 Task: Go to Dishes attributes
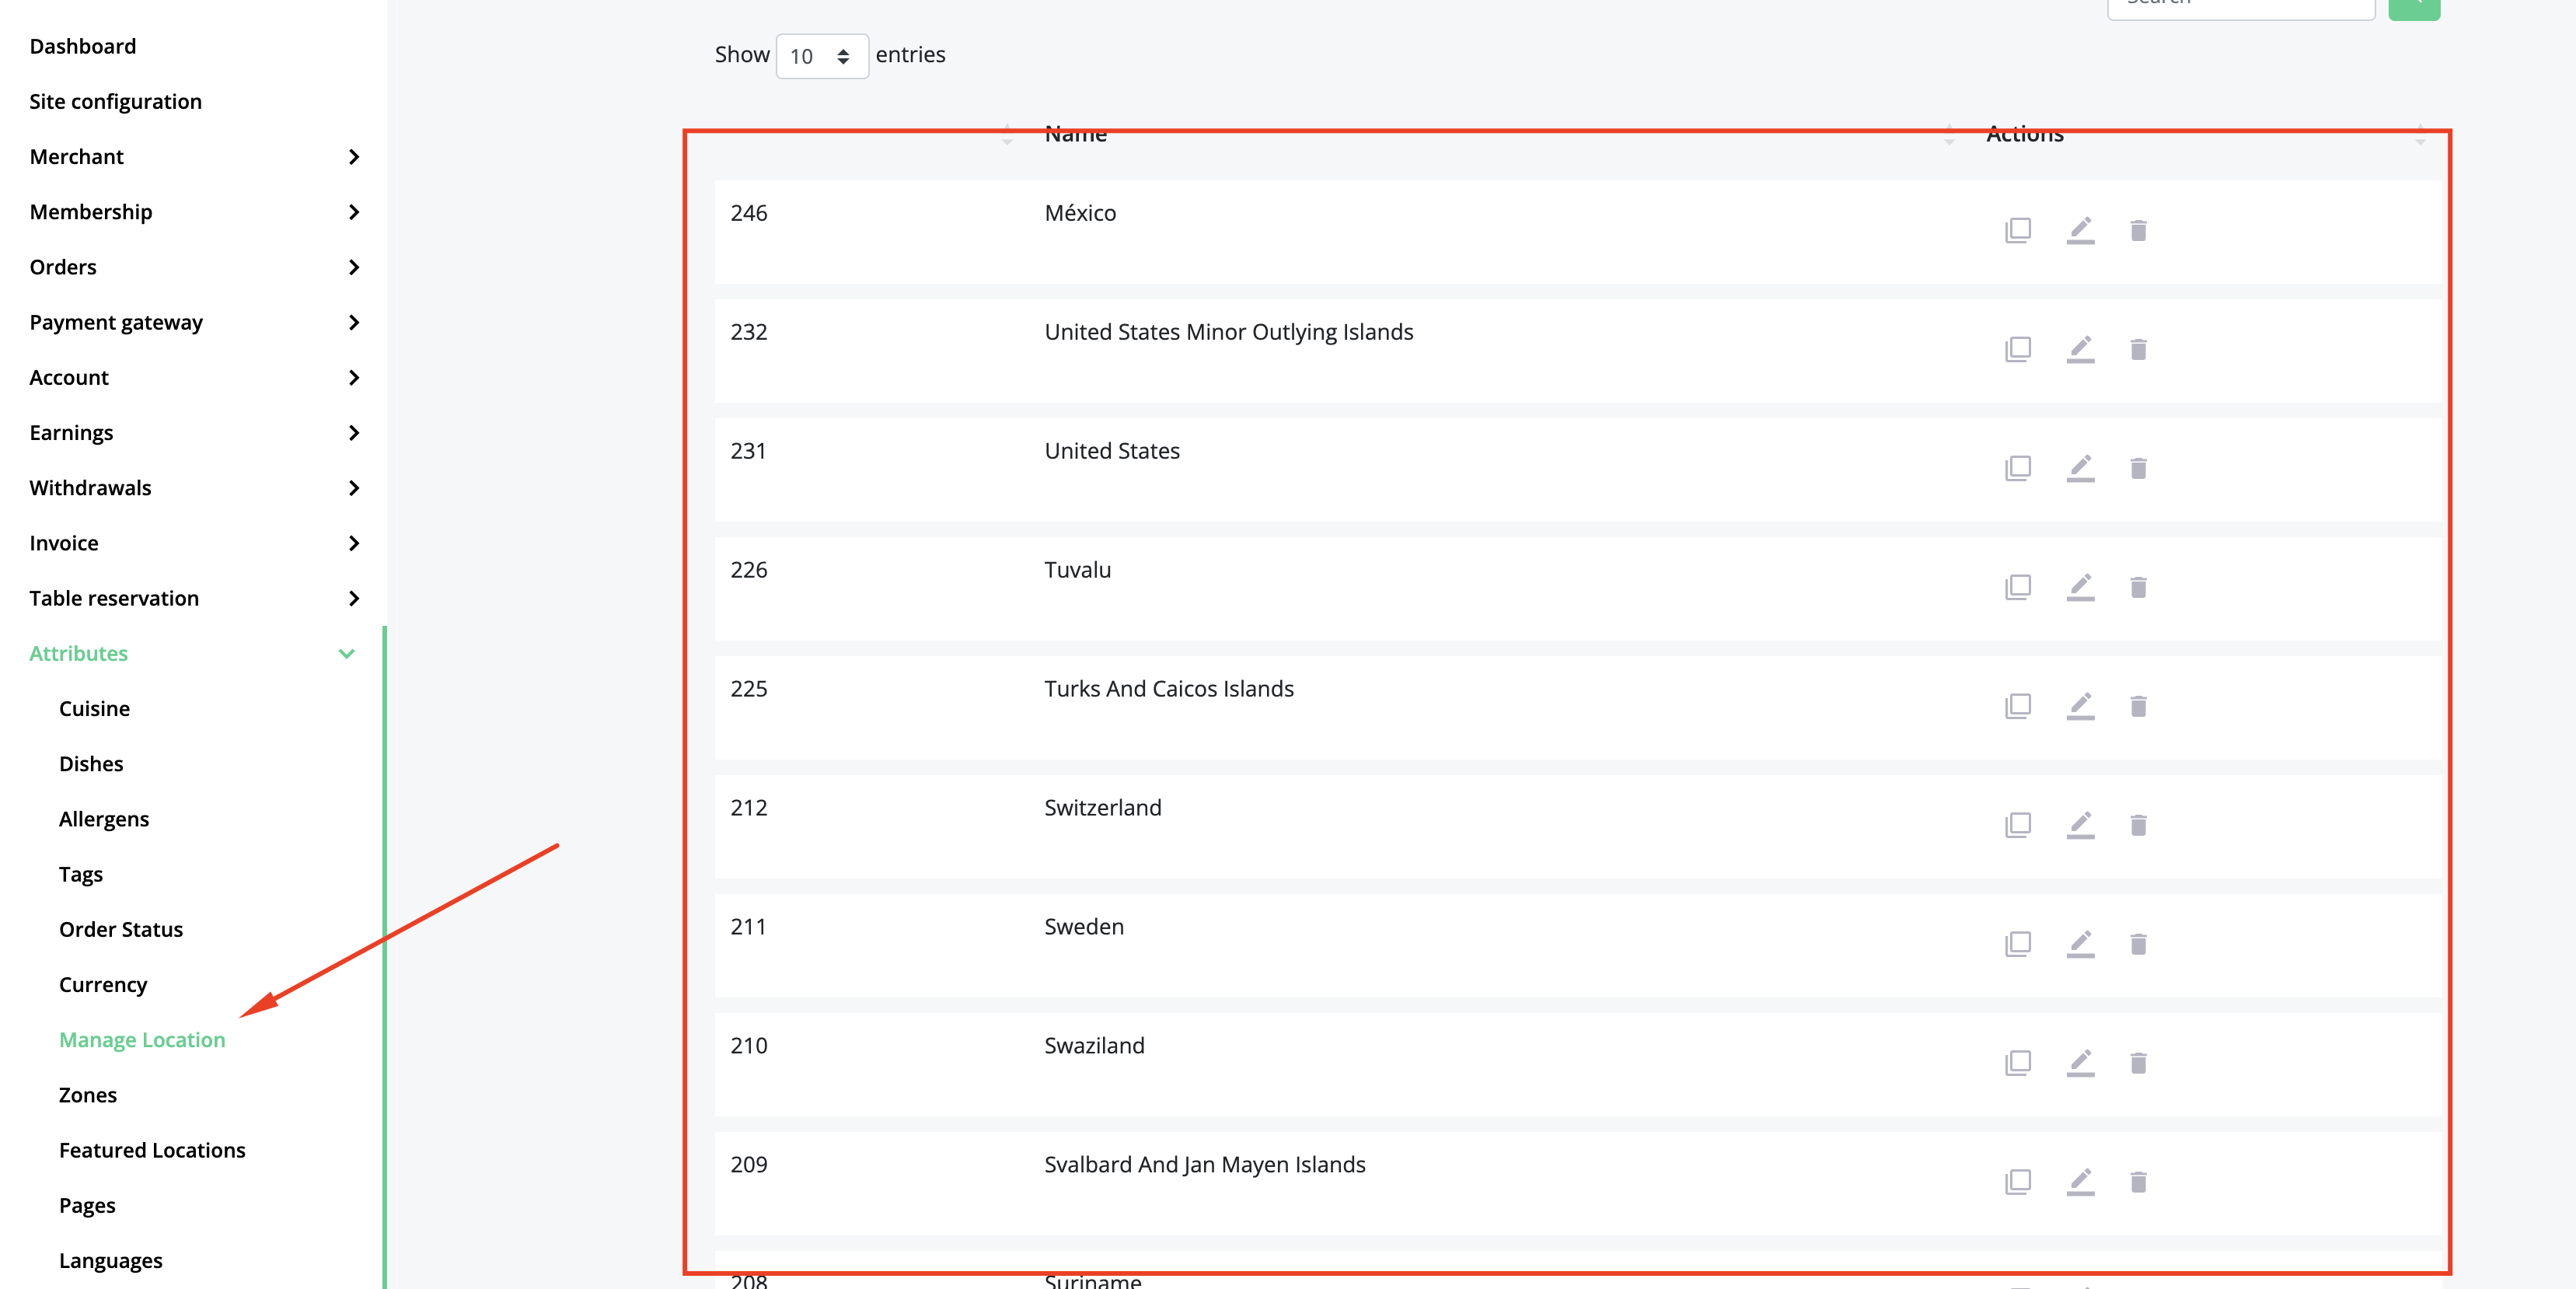(91, 764)
